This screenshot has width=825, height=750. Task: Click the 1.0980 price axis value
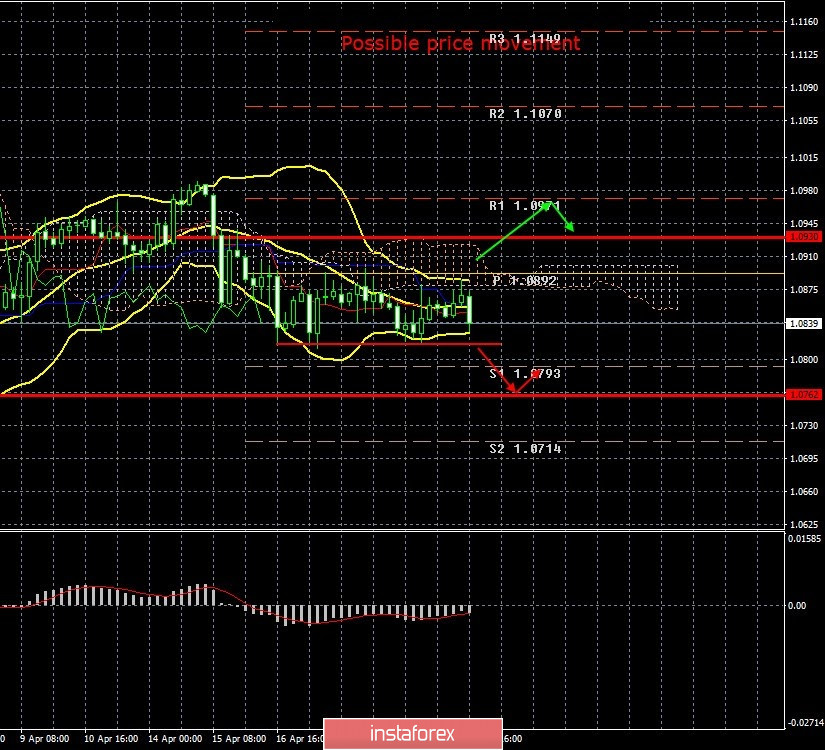[804, 191]
